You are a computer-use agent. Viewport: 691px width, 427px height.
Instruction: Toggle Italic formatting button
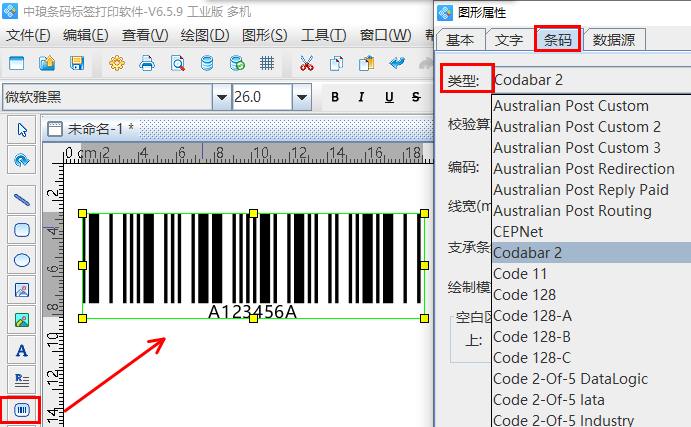click(362, 97)
